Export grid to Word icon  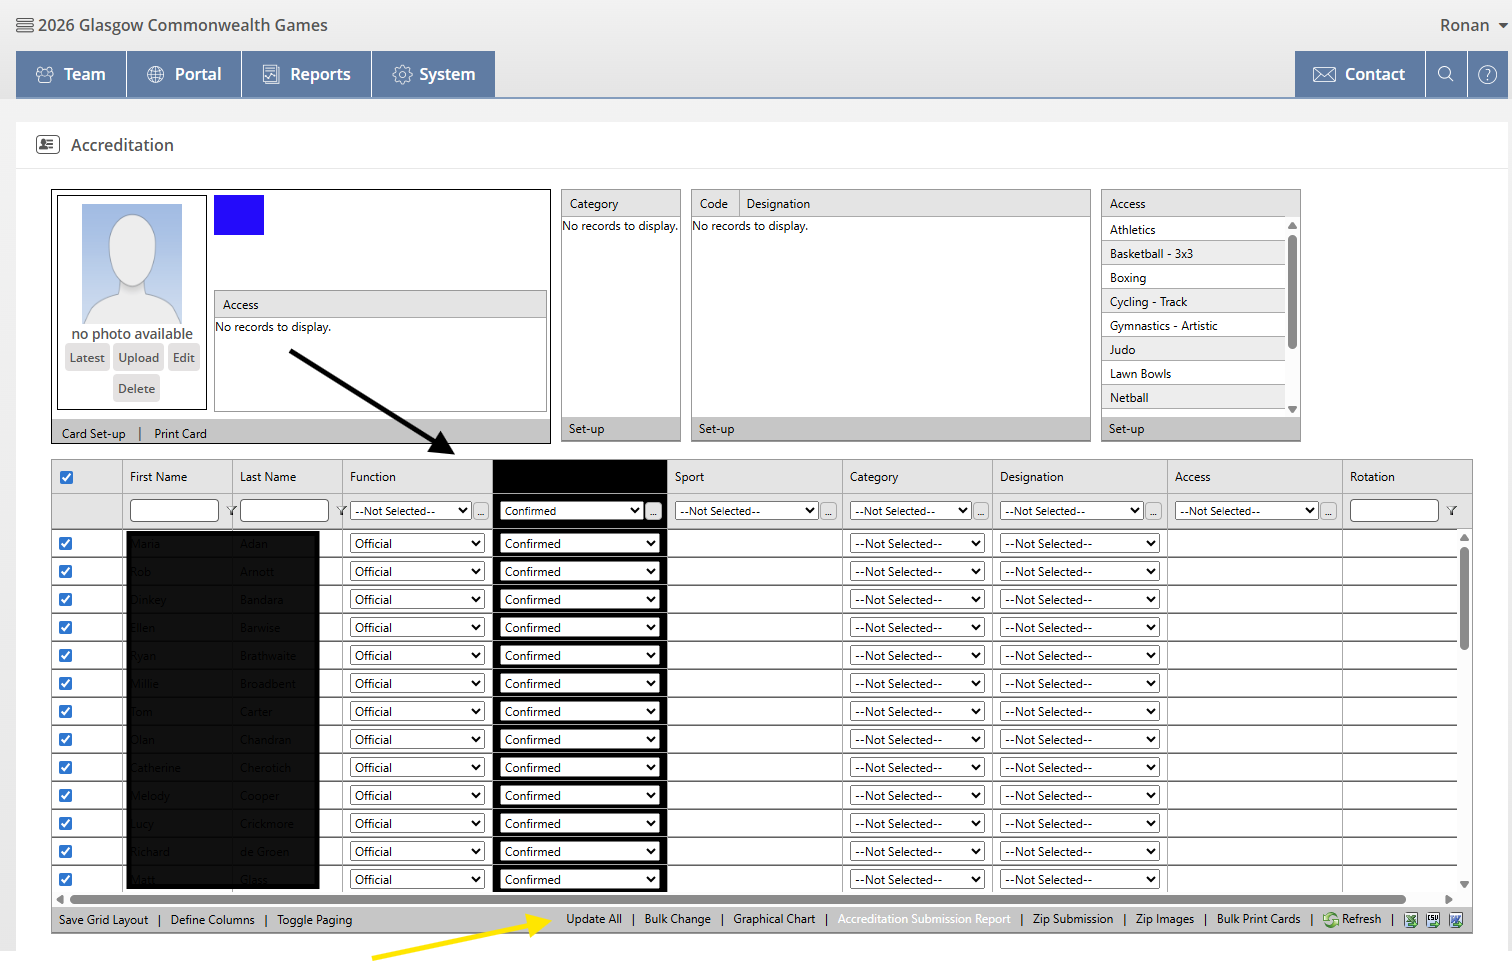pyautogui.click(x=1456, y=920)
